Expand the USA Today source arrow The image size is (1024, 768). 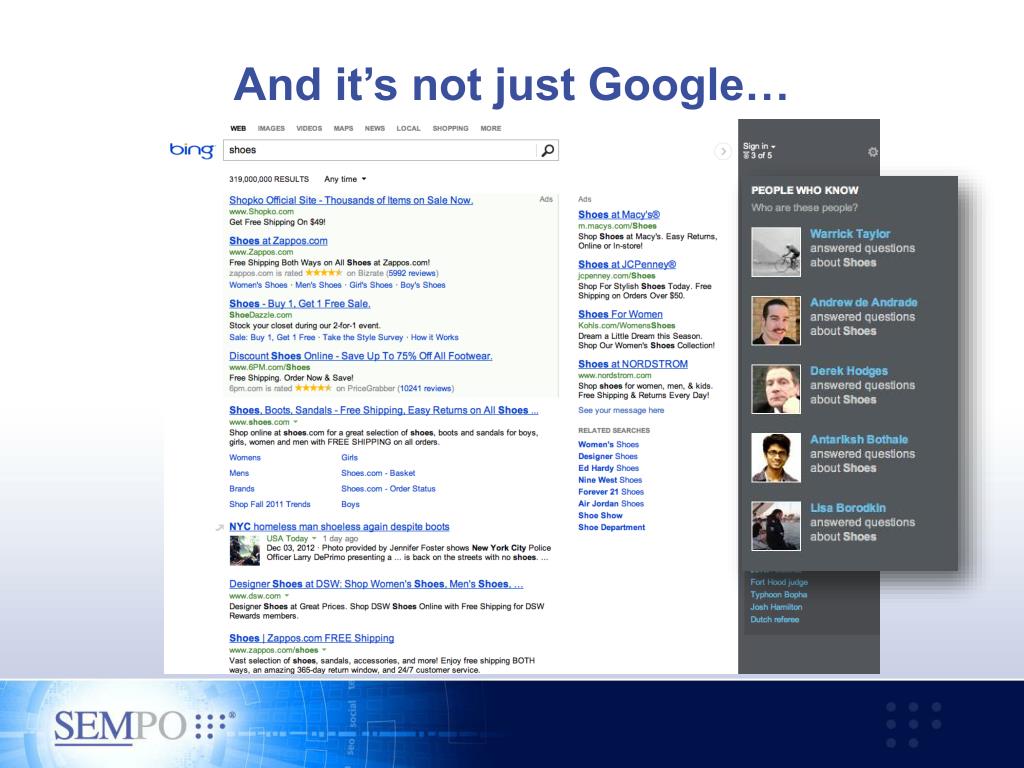314,538
